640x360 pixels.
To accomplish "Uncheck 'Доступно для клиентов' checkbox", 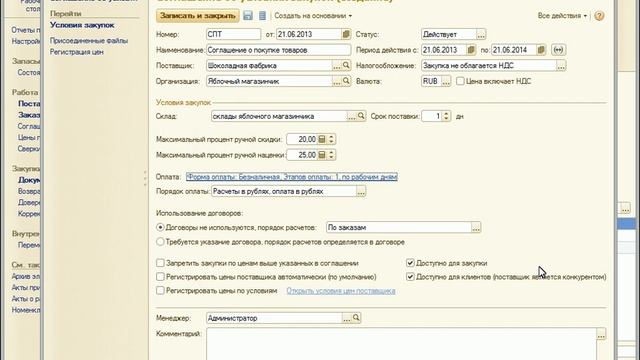I will 410,277.
